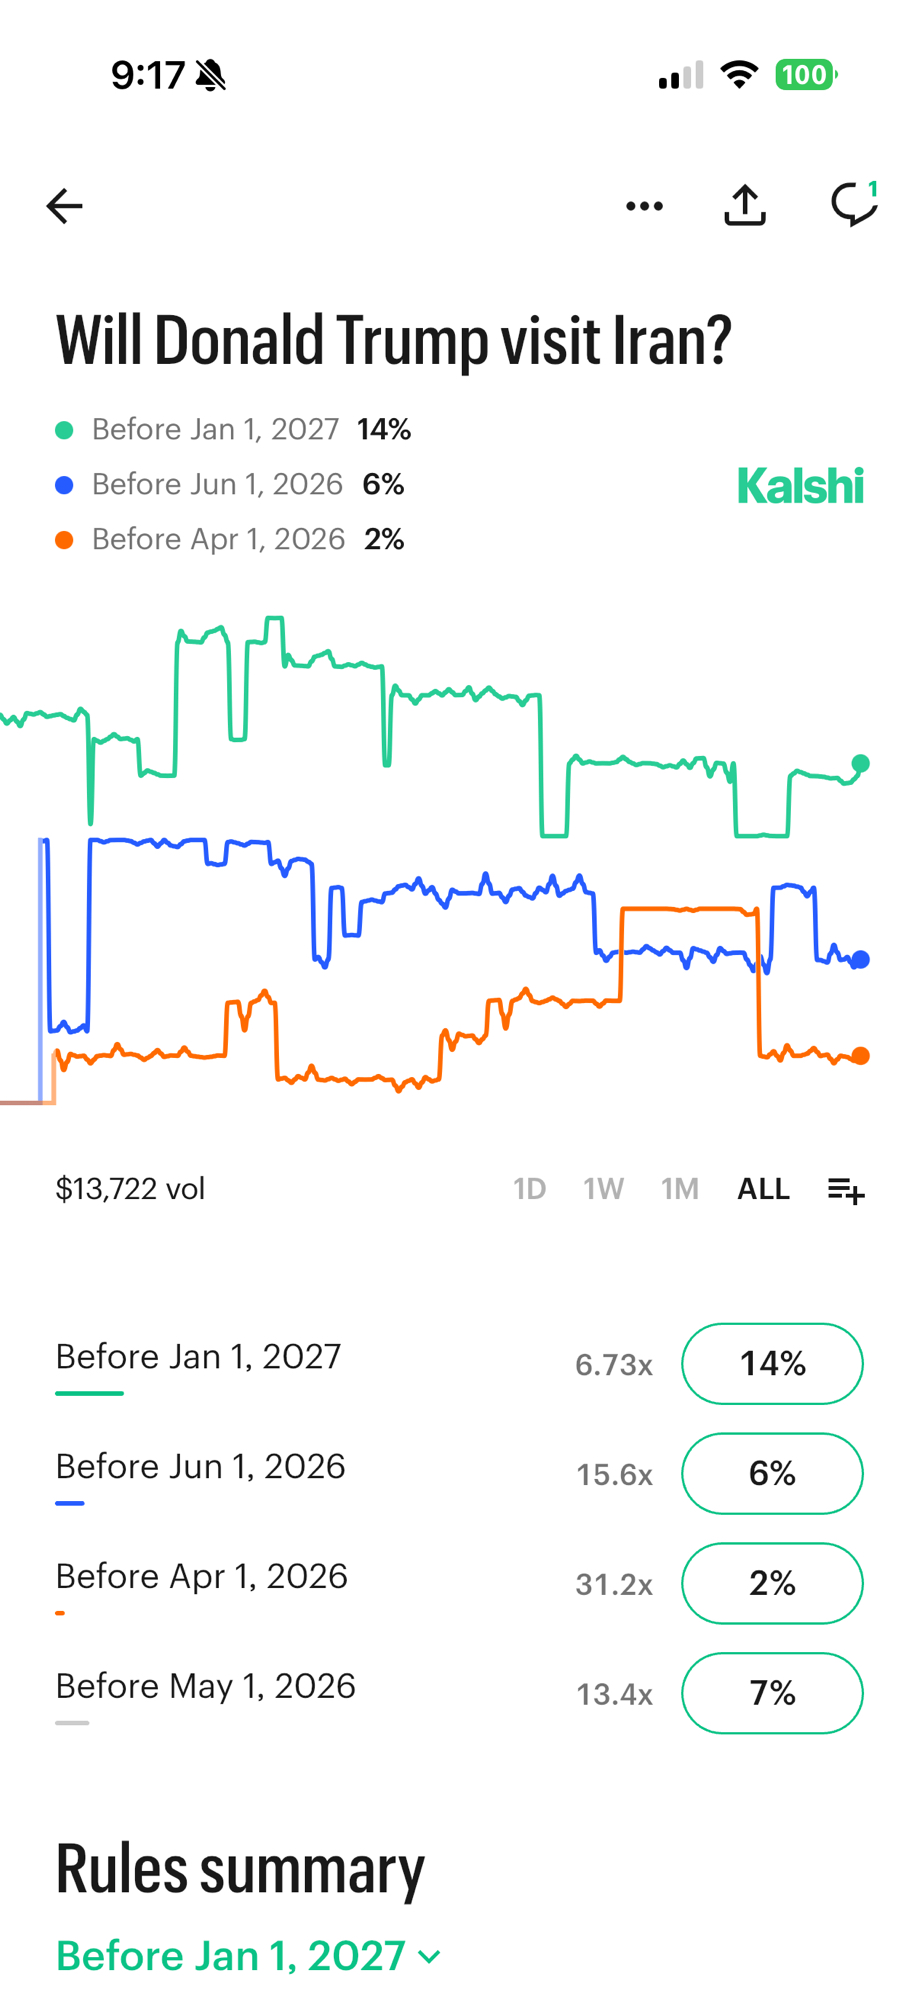Switch chart range to 1D
The height and width of the screenshot is (2000, 919).
point(529,1189)
